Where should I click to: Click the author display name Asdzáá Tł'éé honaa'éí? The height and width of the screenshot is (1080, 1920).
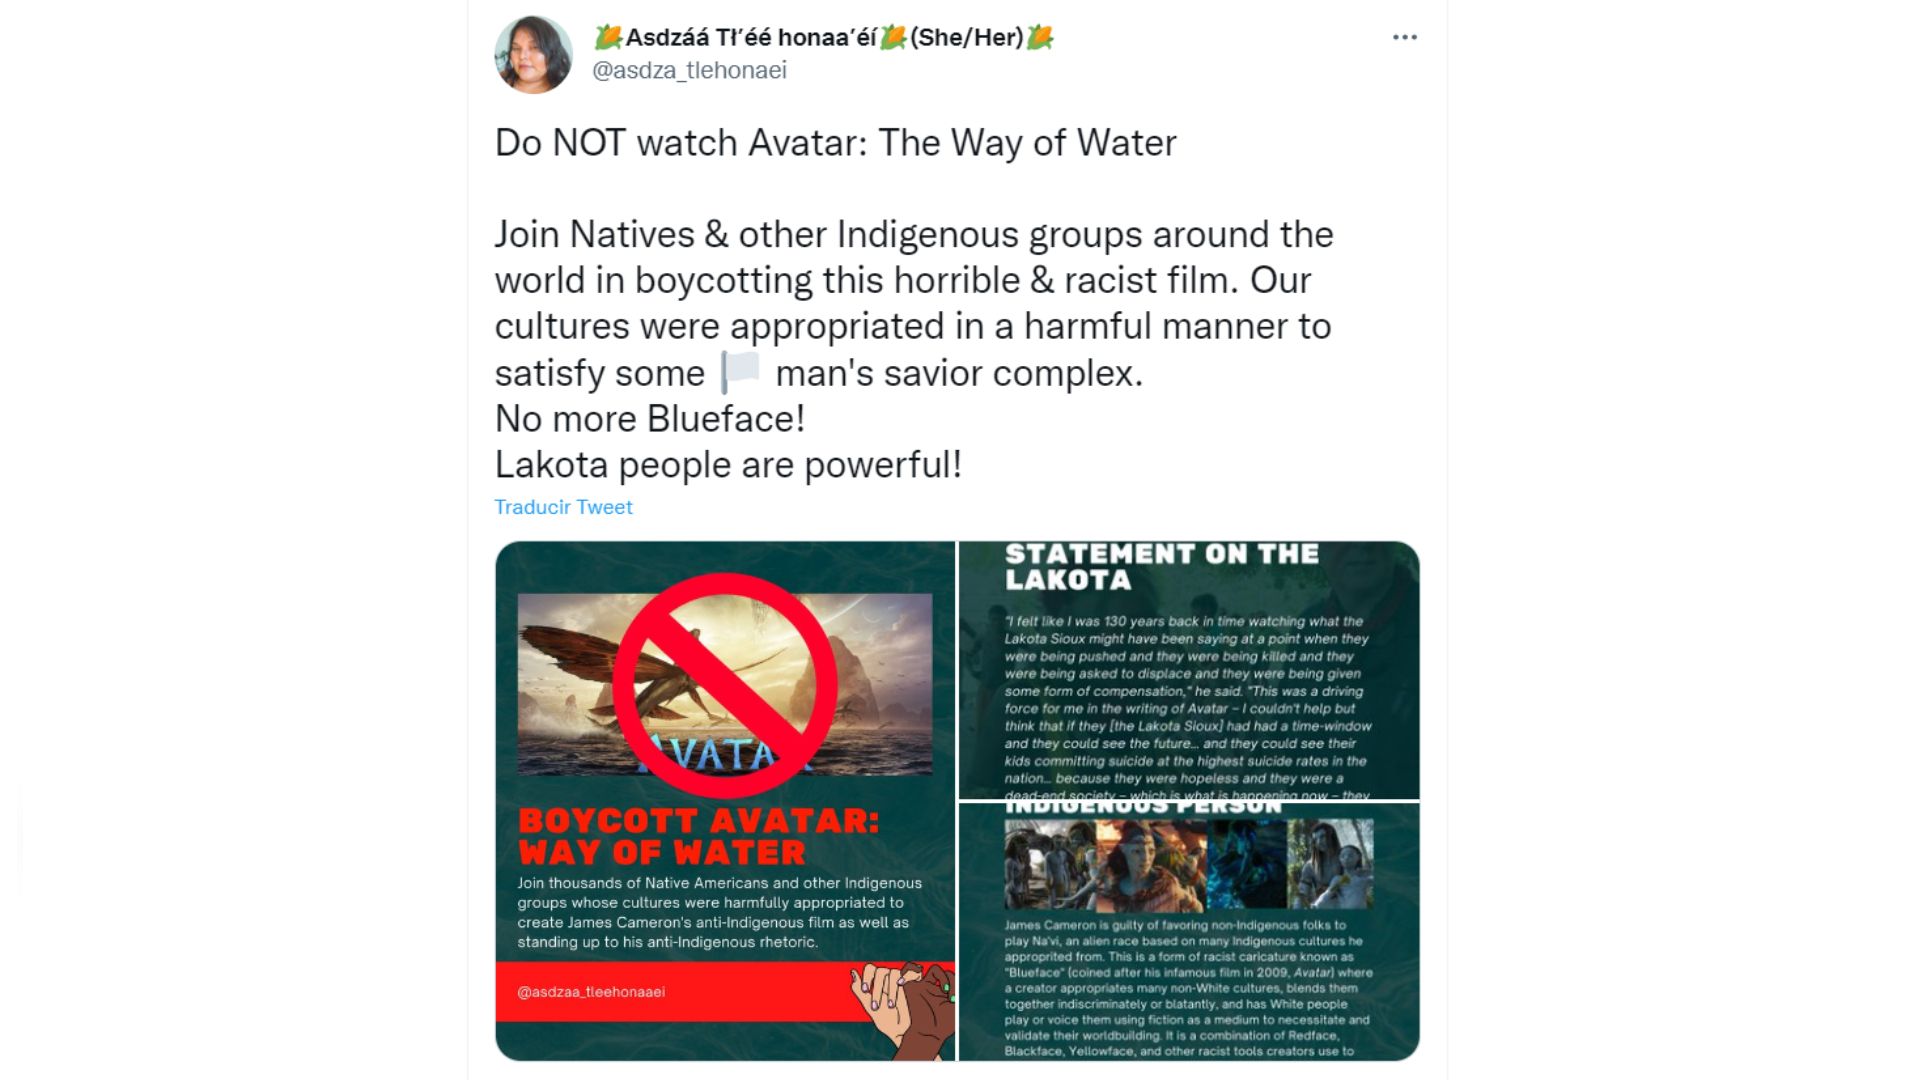tap(751, 38)
